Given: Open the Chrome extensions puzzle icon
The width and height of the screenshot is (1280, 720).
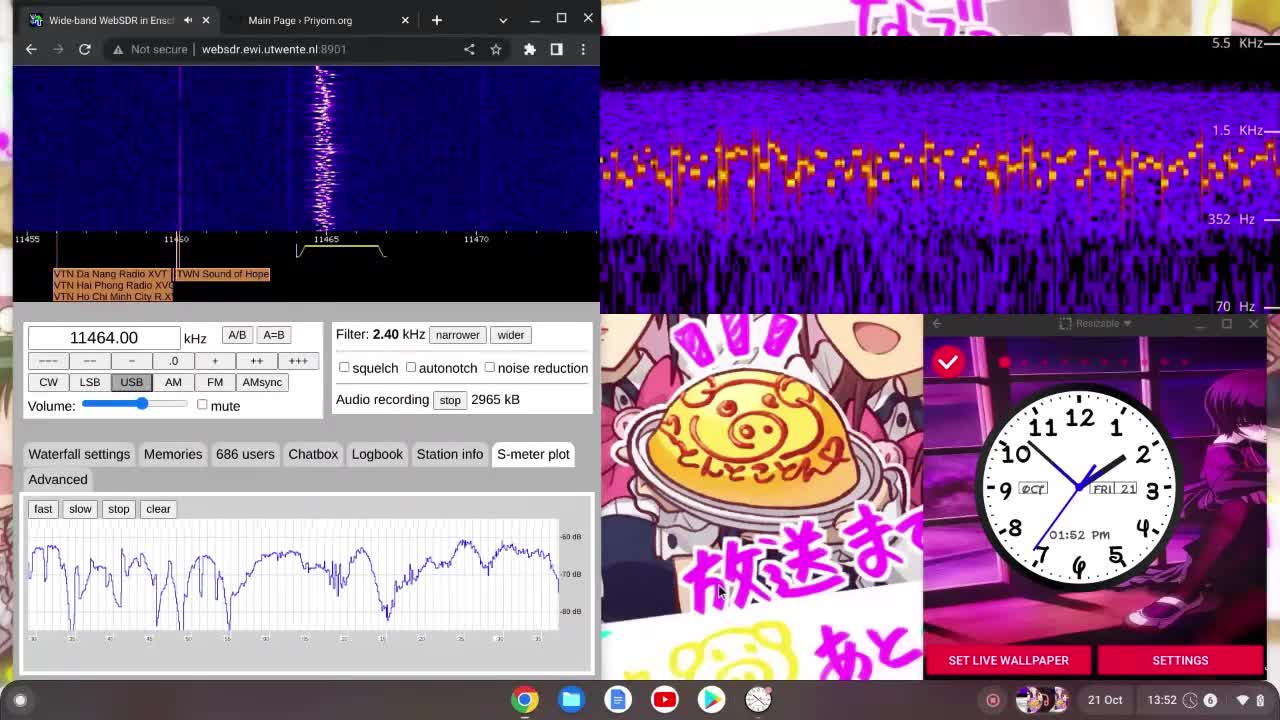Looking at the screenshot, I should click(x=530, y=49).
